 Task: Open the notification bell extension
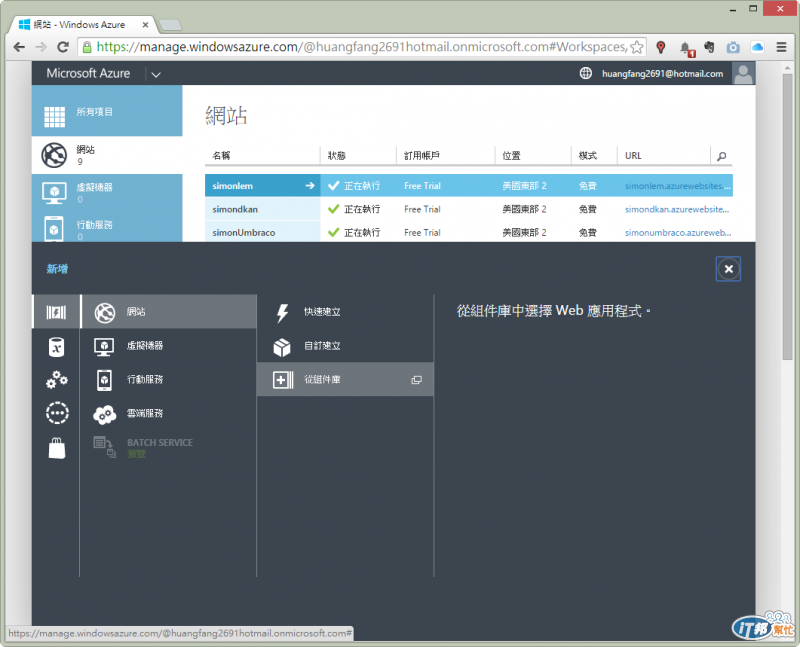pos(687,48)
